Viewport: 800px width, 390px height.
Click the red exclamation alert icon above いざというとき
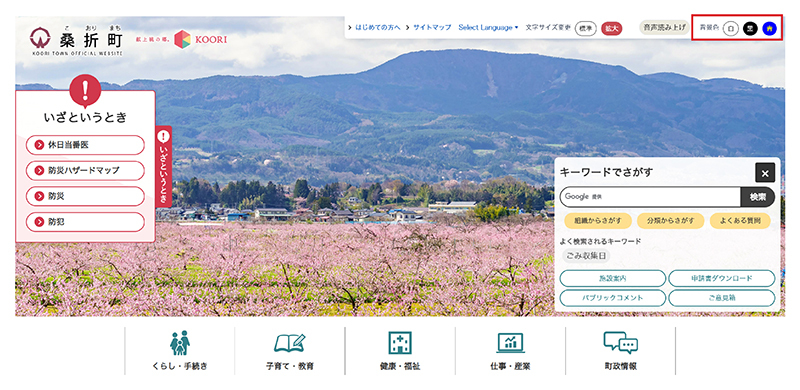point(85,90)
